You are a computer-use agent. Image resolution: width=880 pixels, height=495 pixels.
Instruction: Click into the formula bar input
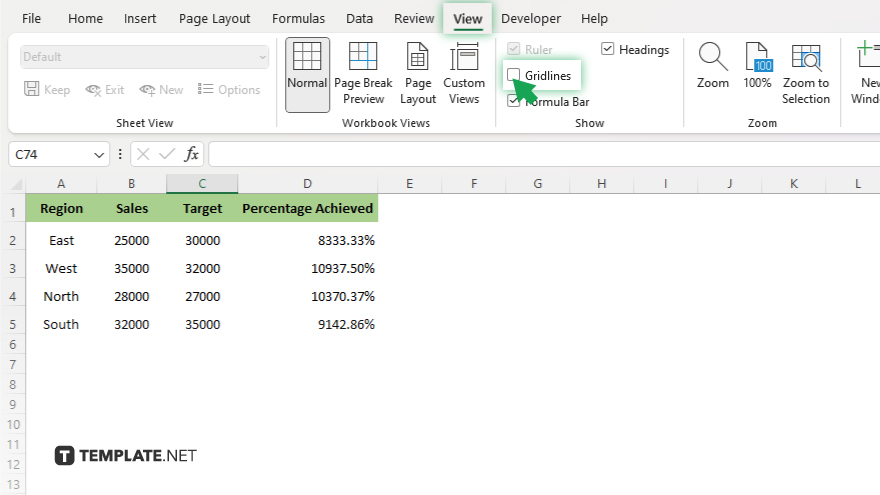[x=544, y=154]
